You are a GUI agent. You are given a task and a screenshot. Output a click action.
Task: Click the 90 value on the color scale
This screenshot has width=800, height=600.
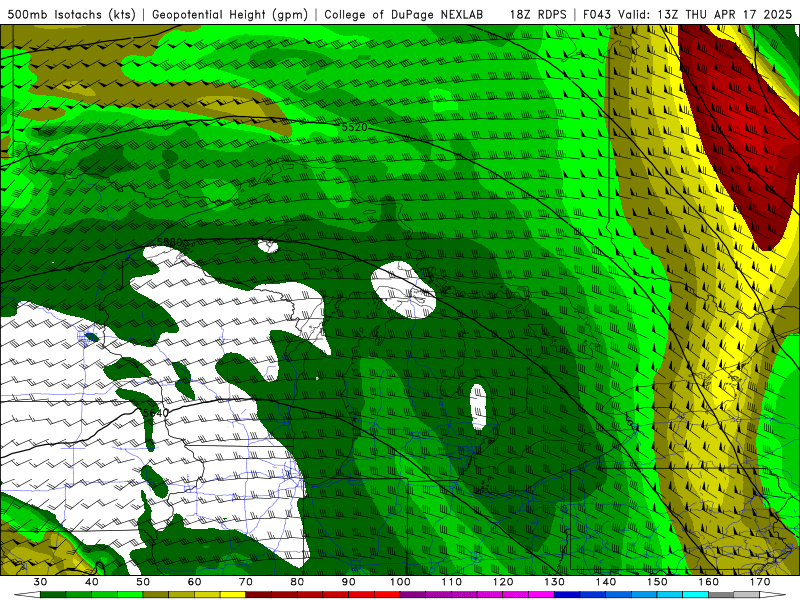(x=348, y=582)
